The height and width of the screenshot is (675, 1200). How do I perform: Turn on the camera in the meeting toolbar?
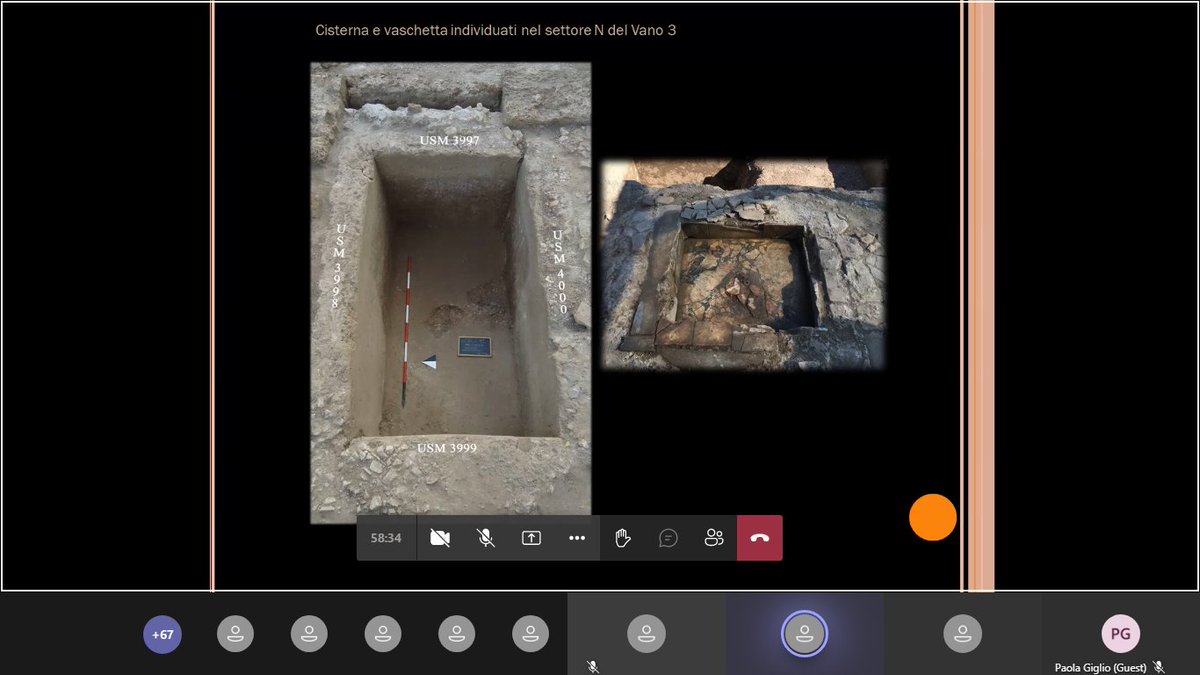tap(439, 538)
